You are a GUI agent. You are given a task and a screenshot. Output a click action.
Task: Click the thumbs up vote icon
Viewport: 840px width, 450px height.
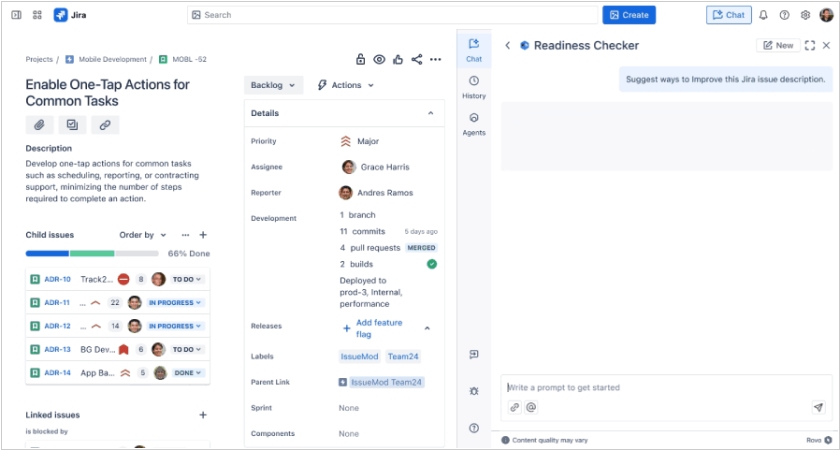pyautogui.click(x=398, y=60)
